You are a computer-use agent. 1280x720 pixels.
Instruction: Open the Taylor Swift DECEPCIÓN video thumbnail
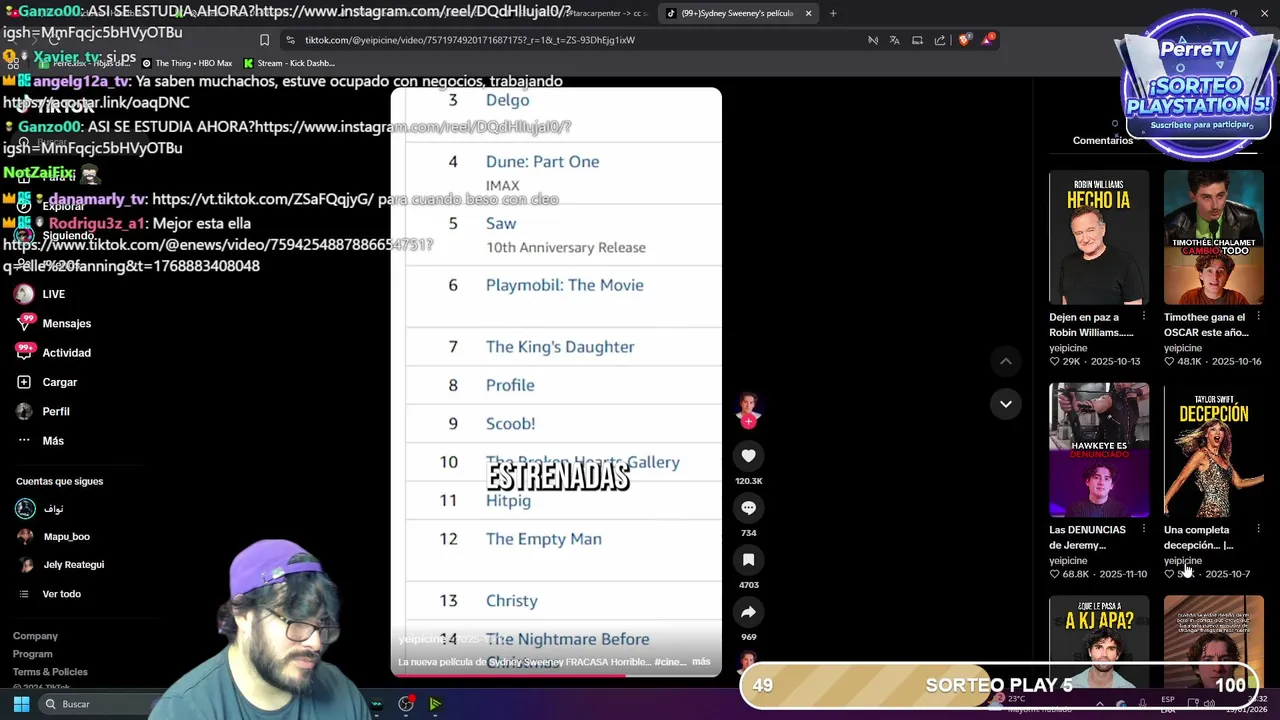click(1213, 449)
